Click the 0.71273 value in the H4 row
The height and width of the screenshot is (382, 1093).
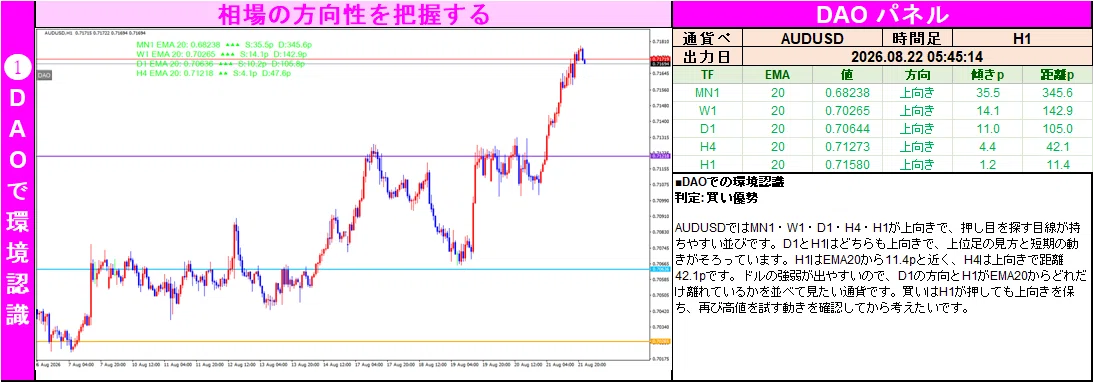847,146
